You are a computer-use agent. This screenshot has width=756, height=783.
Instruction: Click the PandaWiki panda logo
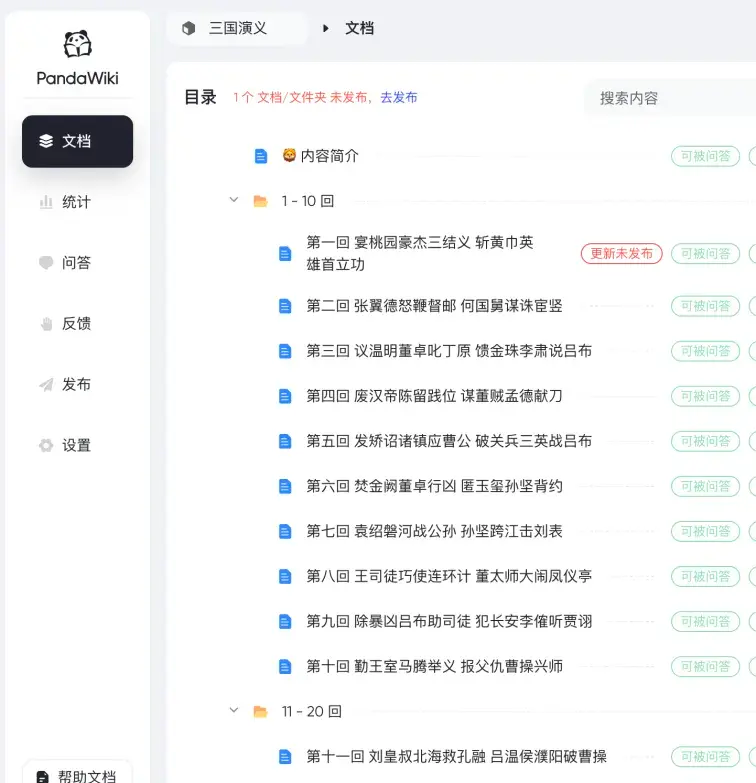(x=77, y=44)
